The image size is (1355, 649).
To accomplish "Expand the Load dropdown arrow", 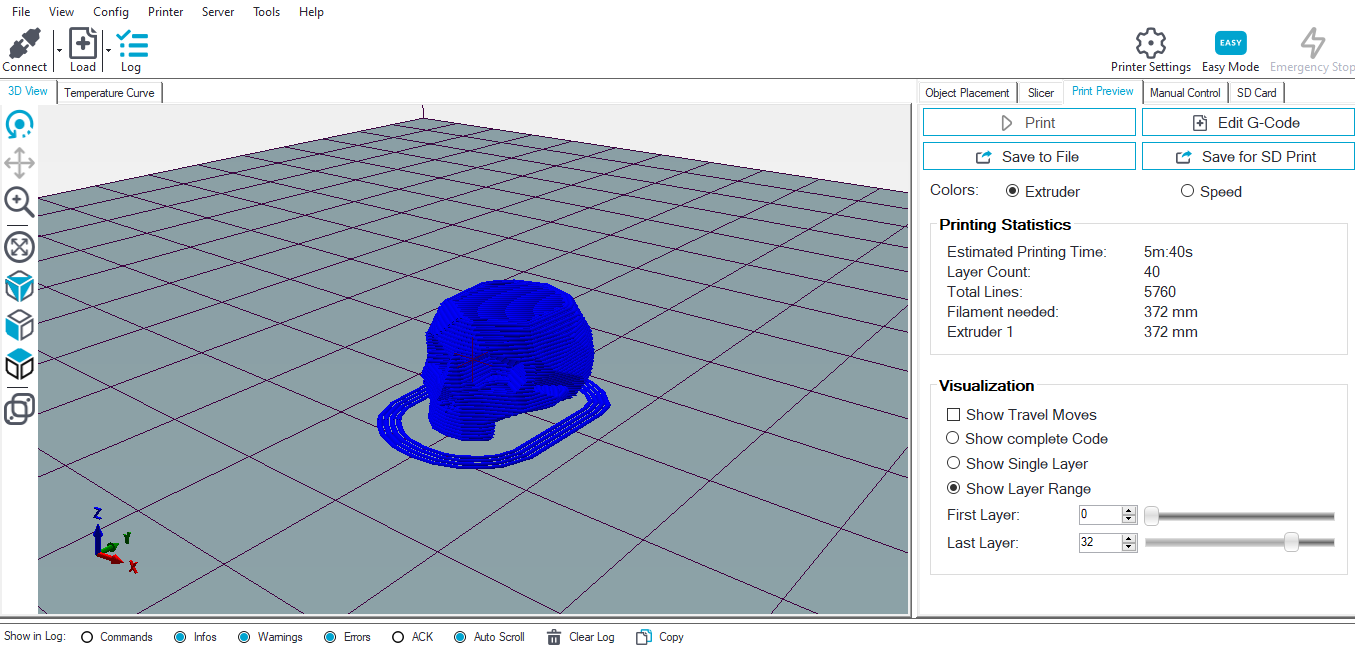I will 108,50.
